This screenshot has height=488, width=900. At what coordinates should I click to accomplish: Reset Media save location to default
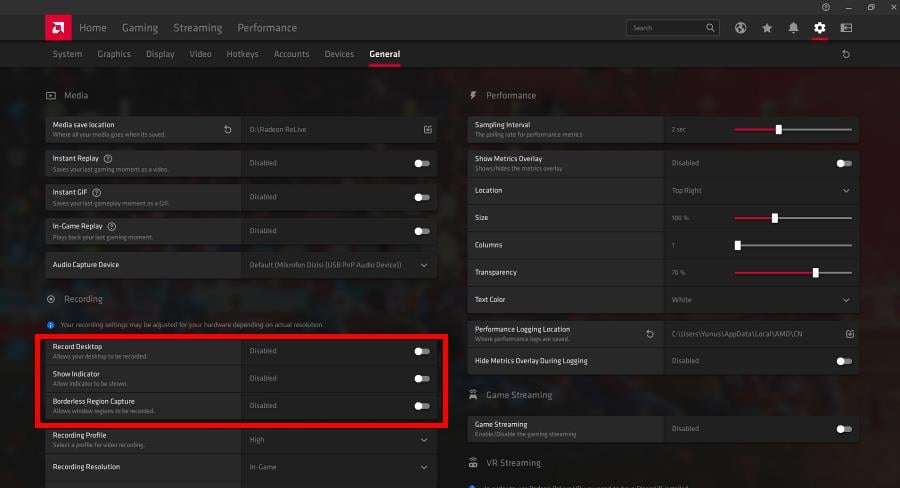[x=228, y=129]
